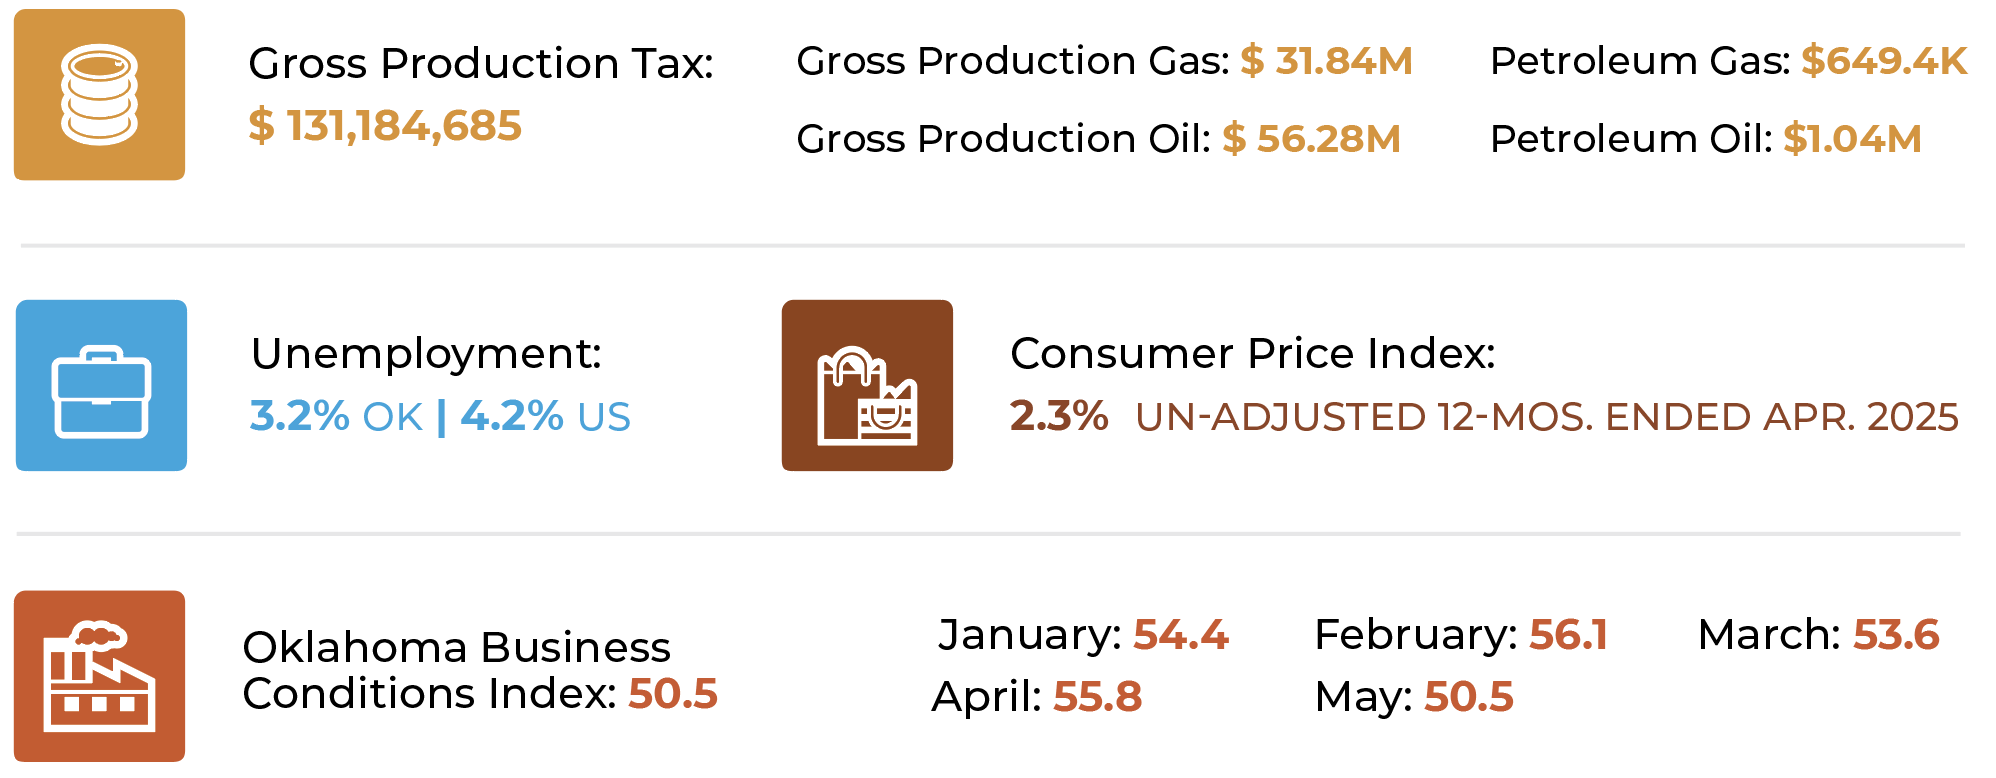Screen dimensions: 1996x778
Task: Click the 4.2% US unemployment rate
Action: [x=546, y=417]
